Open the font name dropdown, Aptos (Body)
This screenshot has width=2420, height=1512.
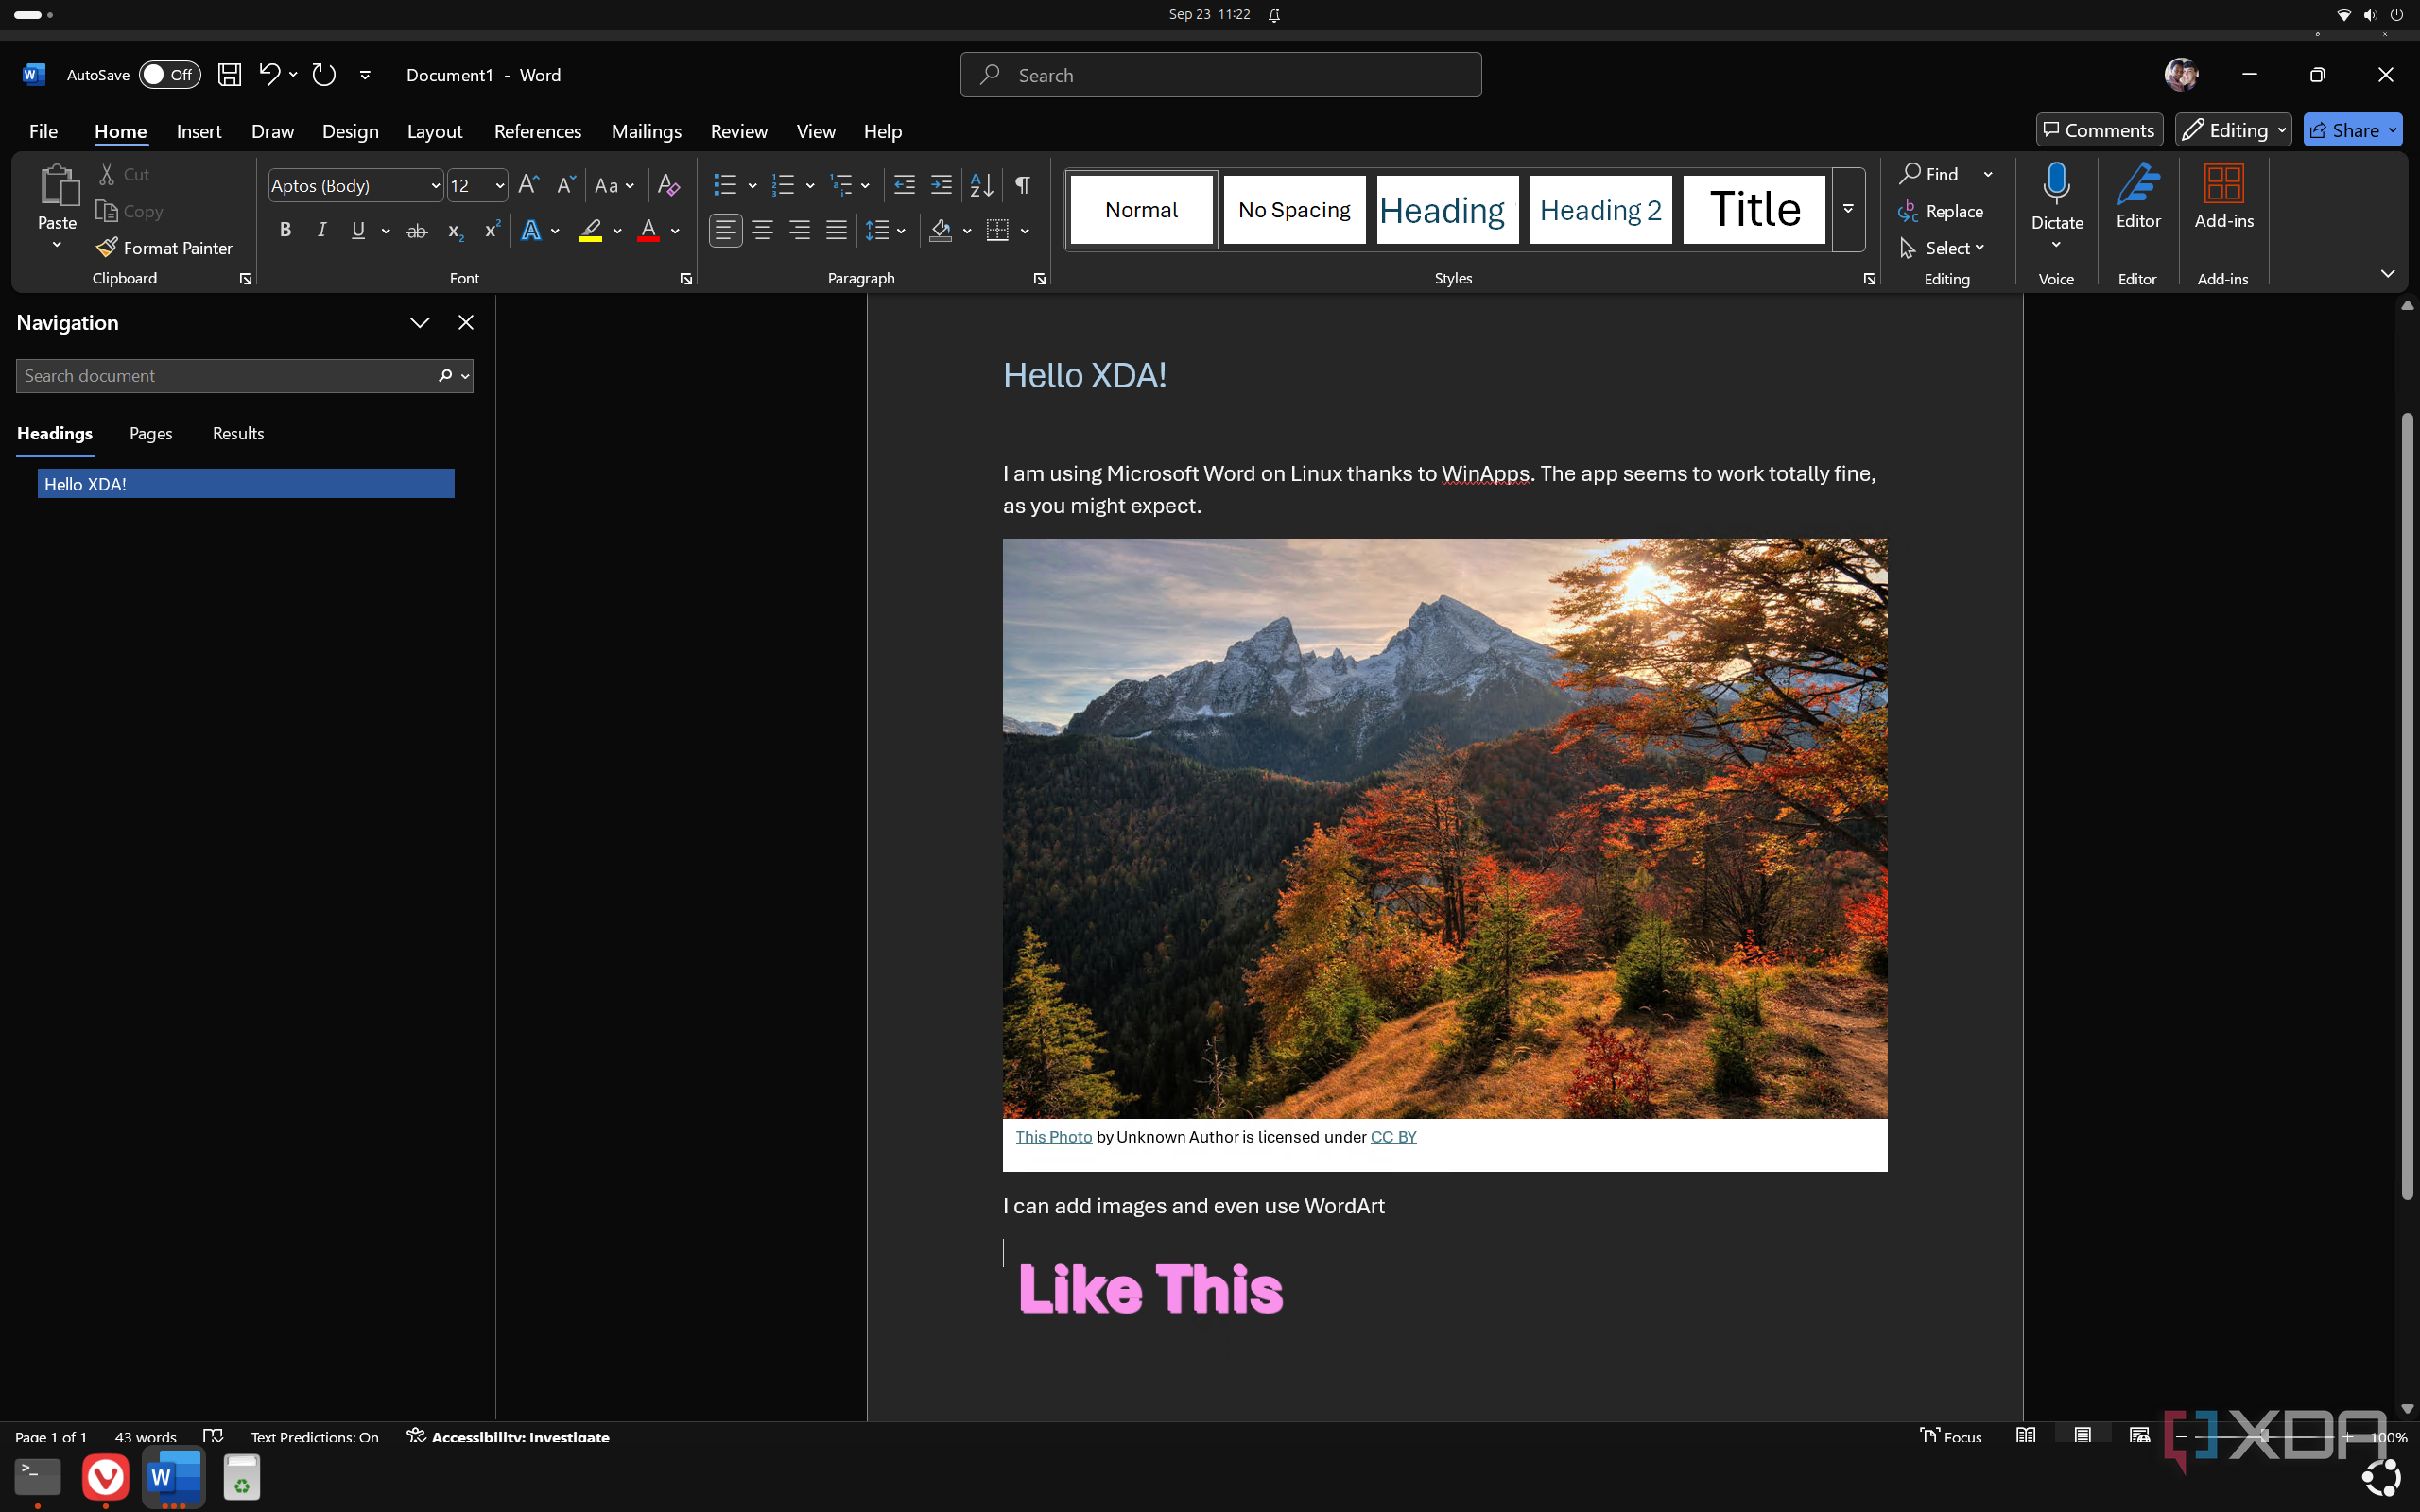tap(435, 186)
